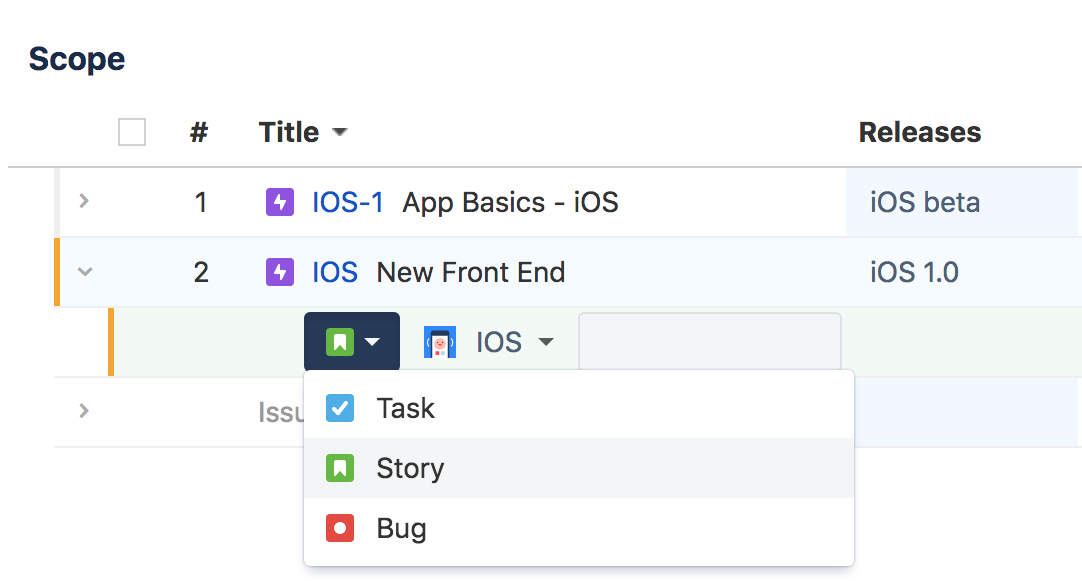Click the Releases column header
The width and height of the screenshot is (1082, 584).
click(x=919, y=132)
